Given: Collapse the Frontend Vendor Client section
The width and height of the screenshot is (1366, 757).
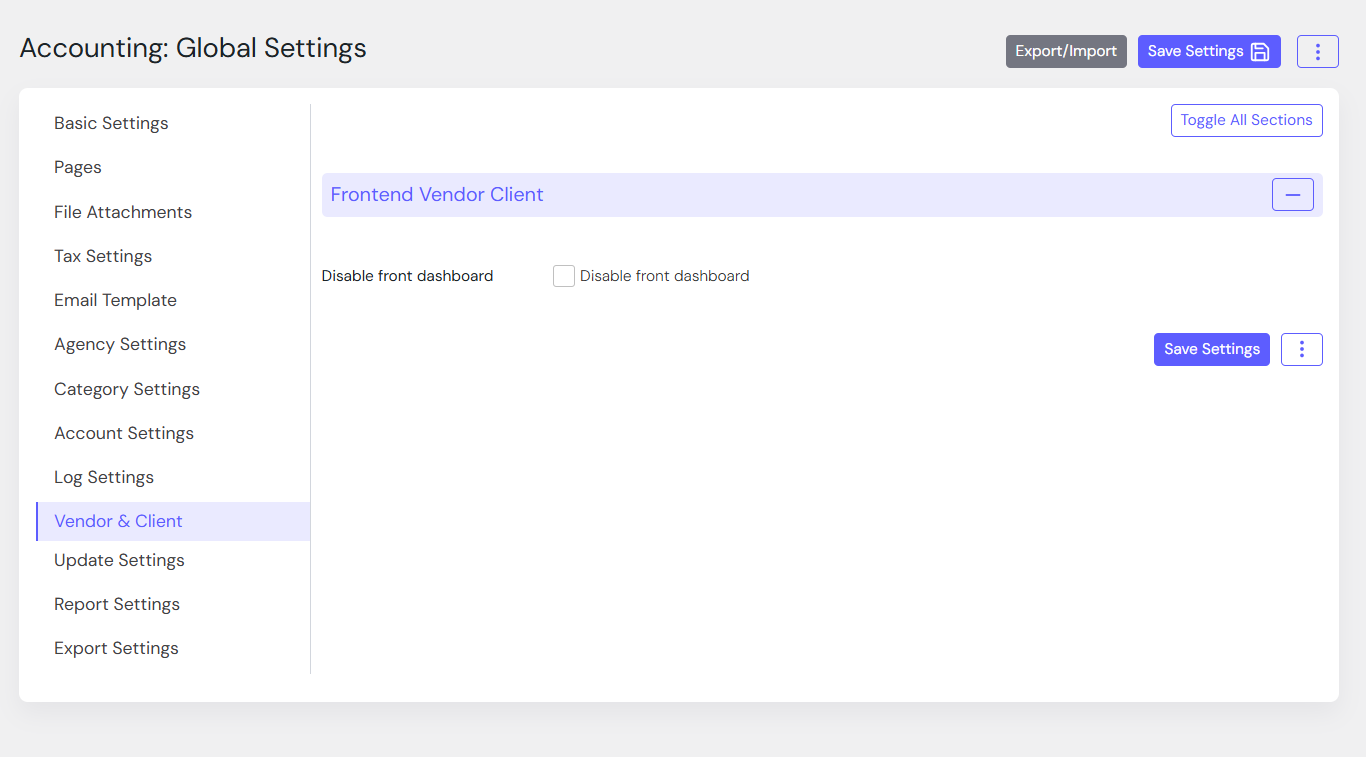Looking at the screenshot, I should click(x=1292, y=195).
